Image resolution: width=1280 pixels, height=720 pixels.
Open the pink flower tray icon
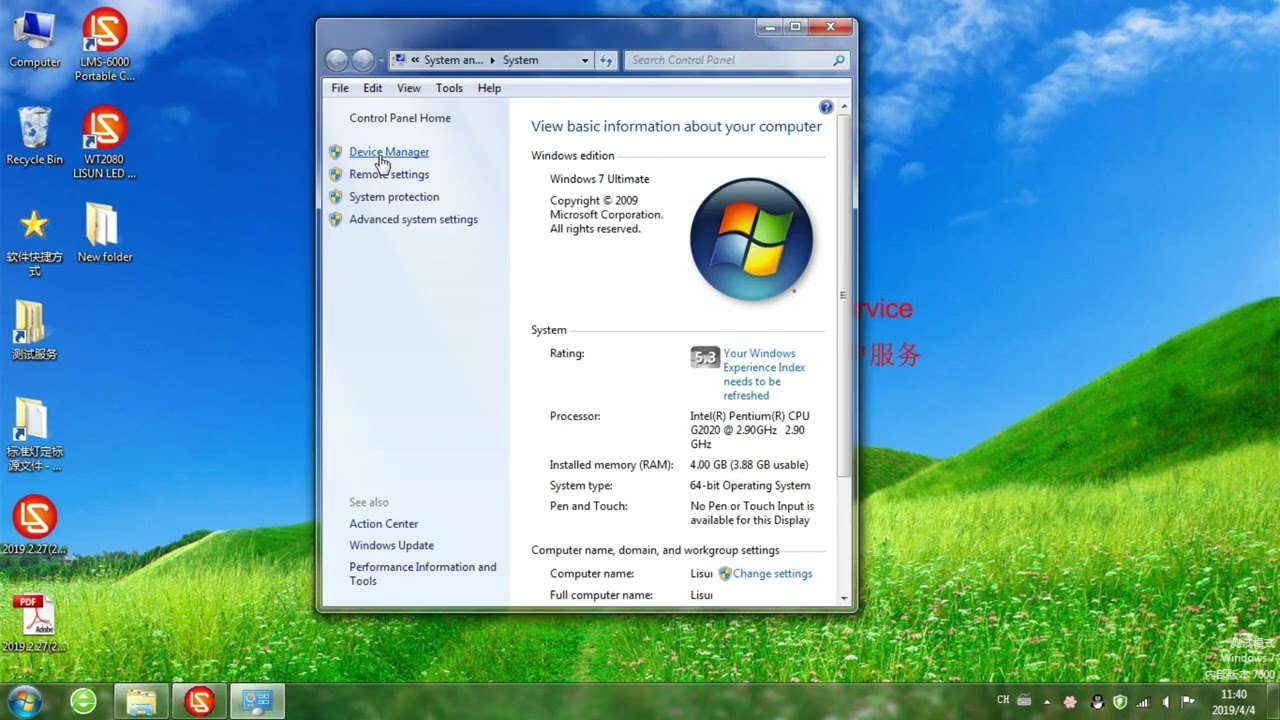click(1070, 701)
